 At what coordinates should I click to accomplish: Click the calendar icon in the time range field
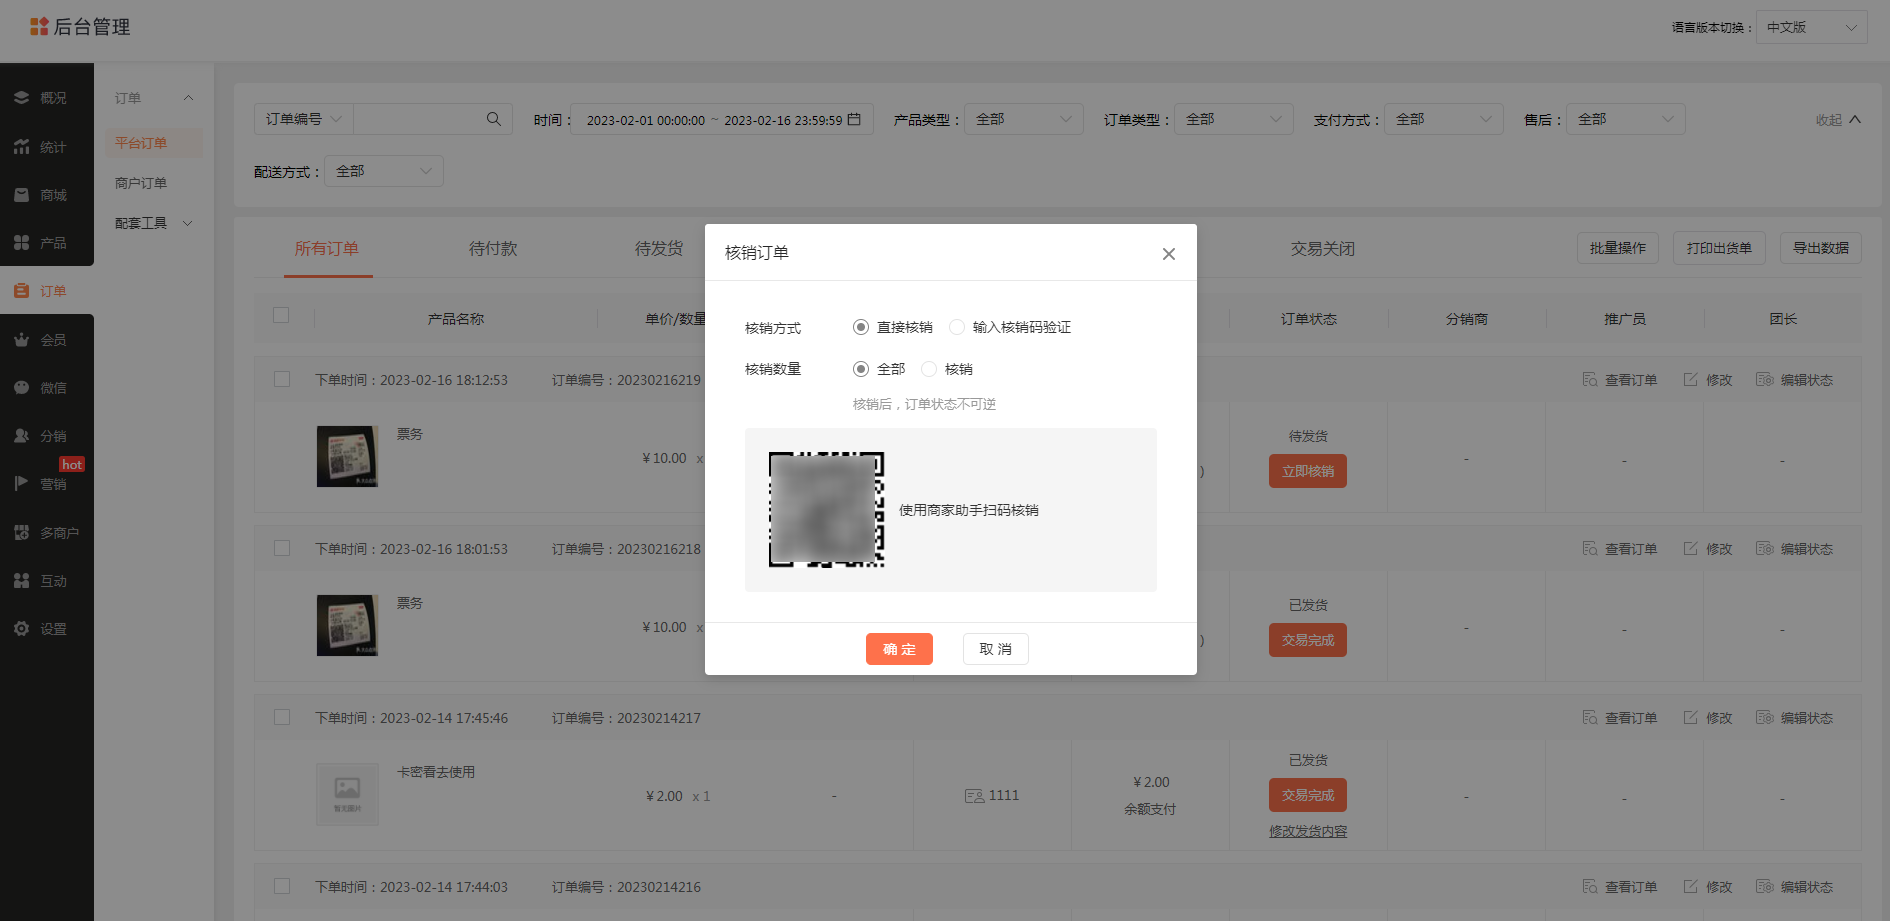tap(854, 119)
